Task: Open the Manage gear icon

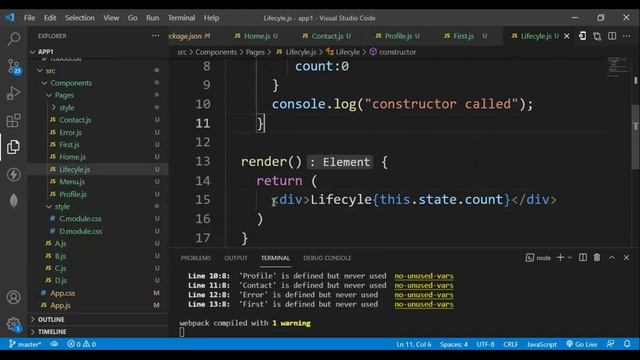Action: tap(13, 324)
